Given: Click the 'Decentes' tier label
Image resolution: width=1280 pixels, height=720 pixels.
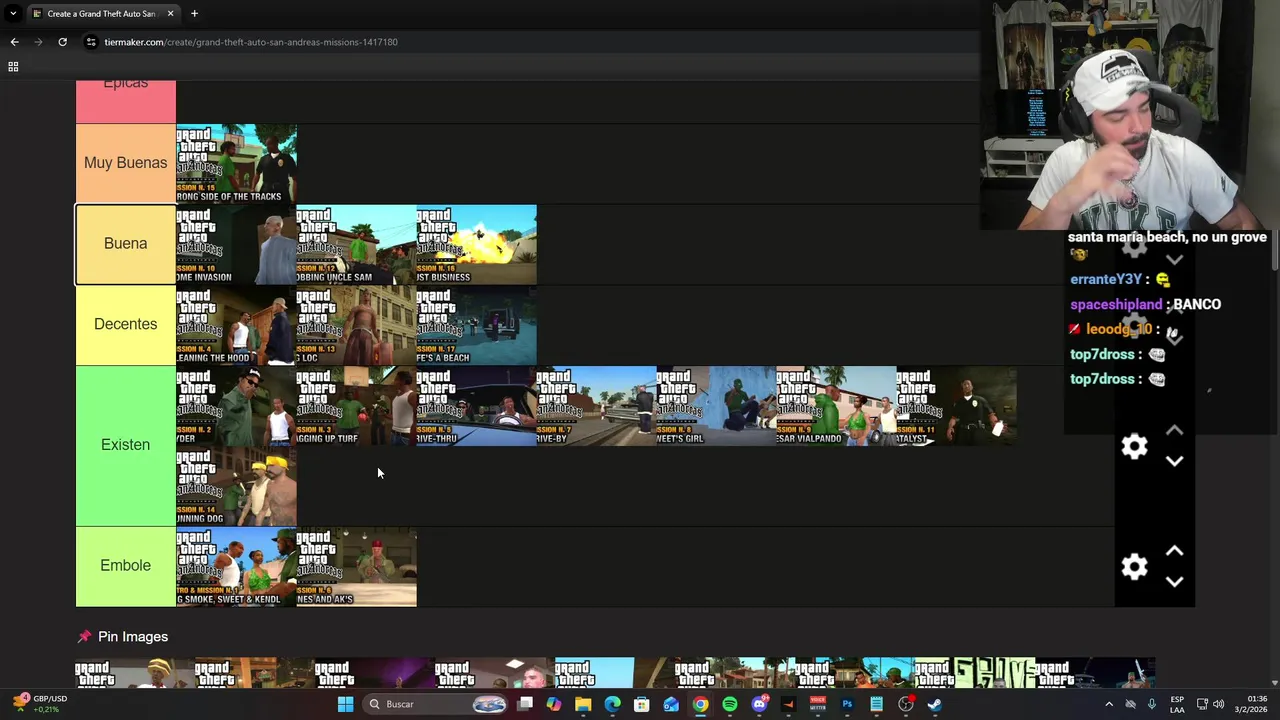Looking at the screenshot, I should pyautogui.click(x=126, y=325).
